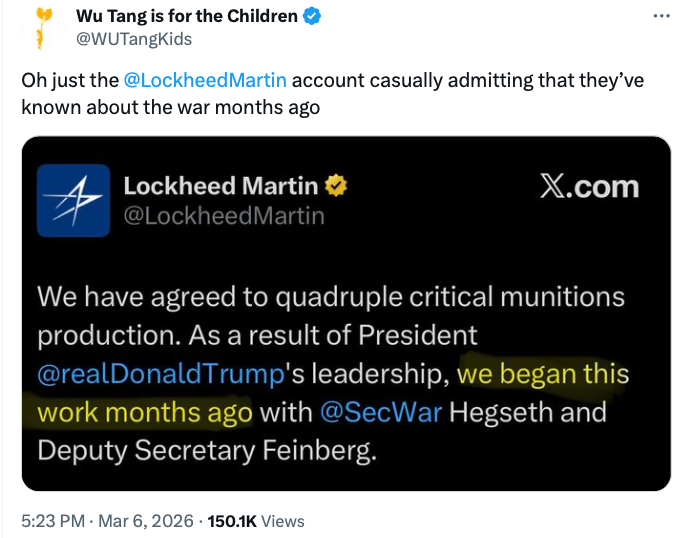688x538 pixels.
Task: Click "Deputy Secretary Feinberg" in the image
Action: (208, 450)
